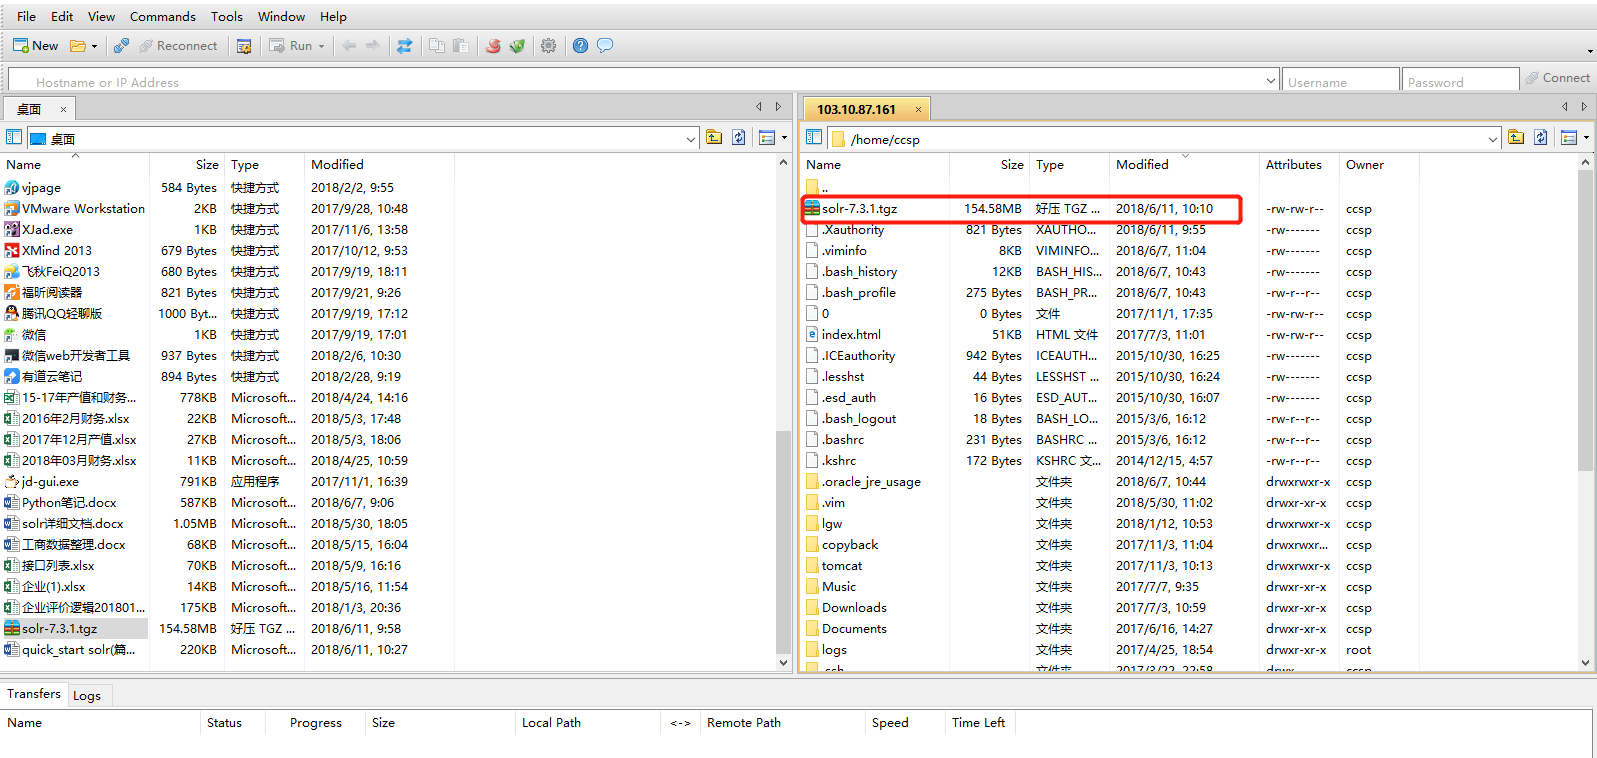The height and width of the screenshot is (758, 1597).
Task: Click the synchronize arrows toolbar icon
Action: click(404, 46)
